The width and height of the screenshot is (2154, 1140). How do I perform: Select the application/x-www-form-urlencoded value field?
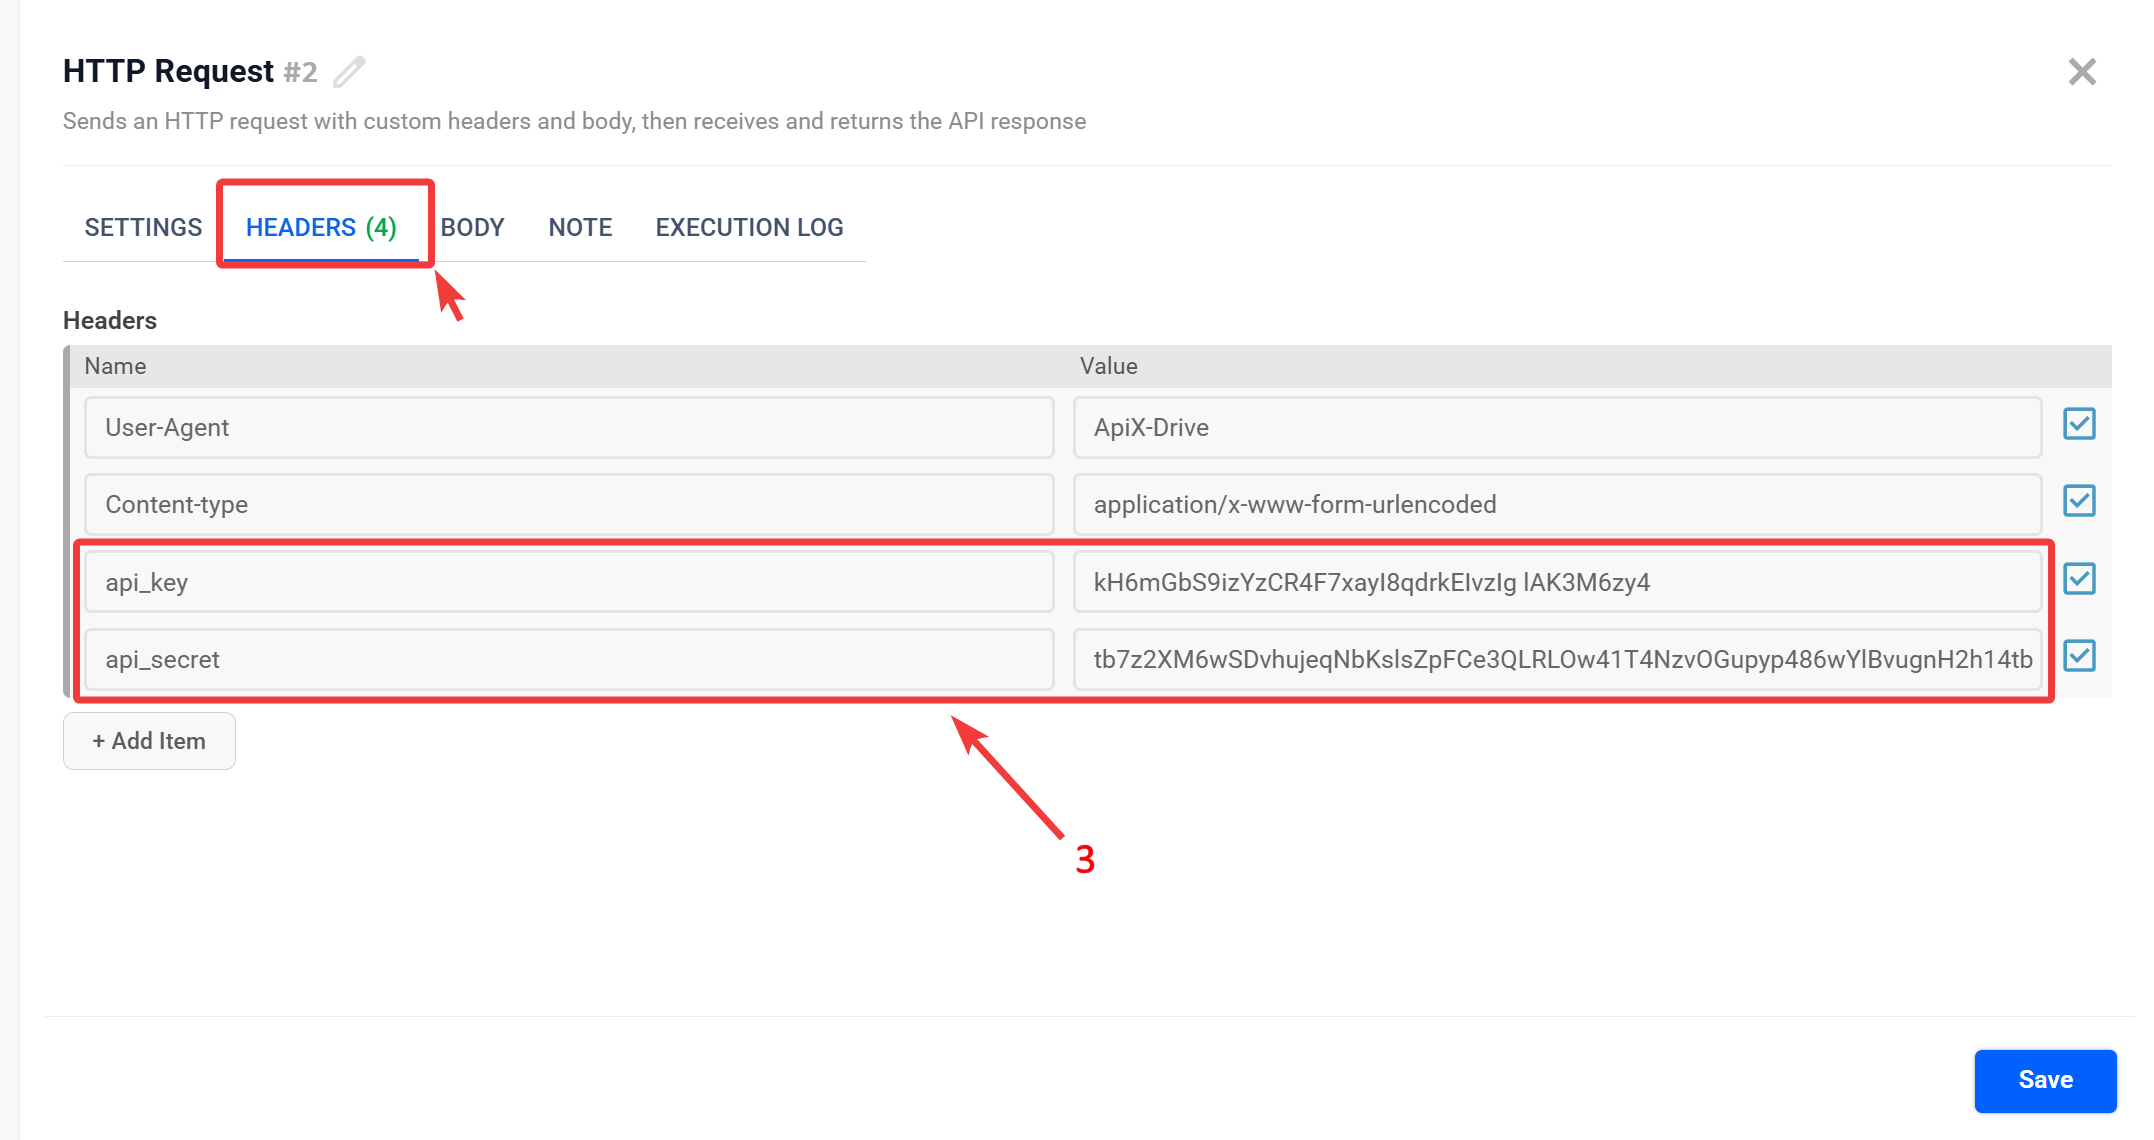pyautogui.click(x=1557, y=504)
